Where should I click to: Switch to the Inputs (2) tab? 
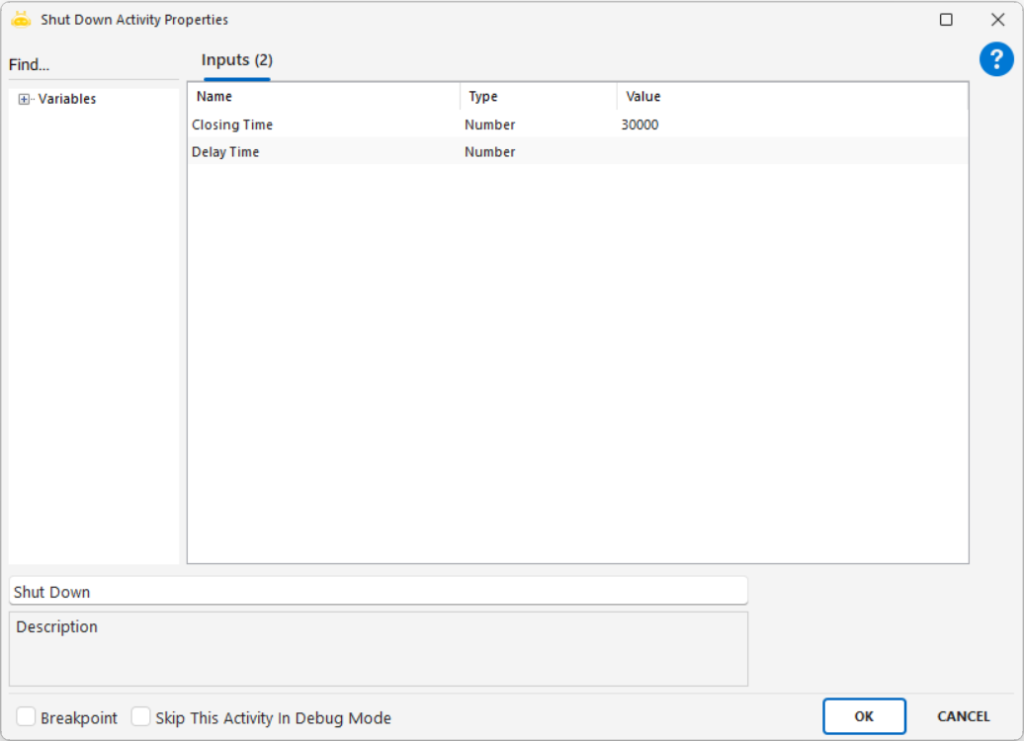click(237, 61)
